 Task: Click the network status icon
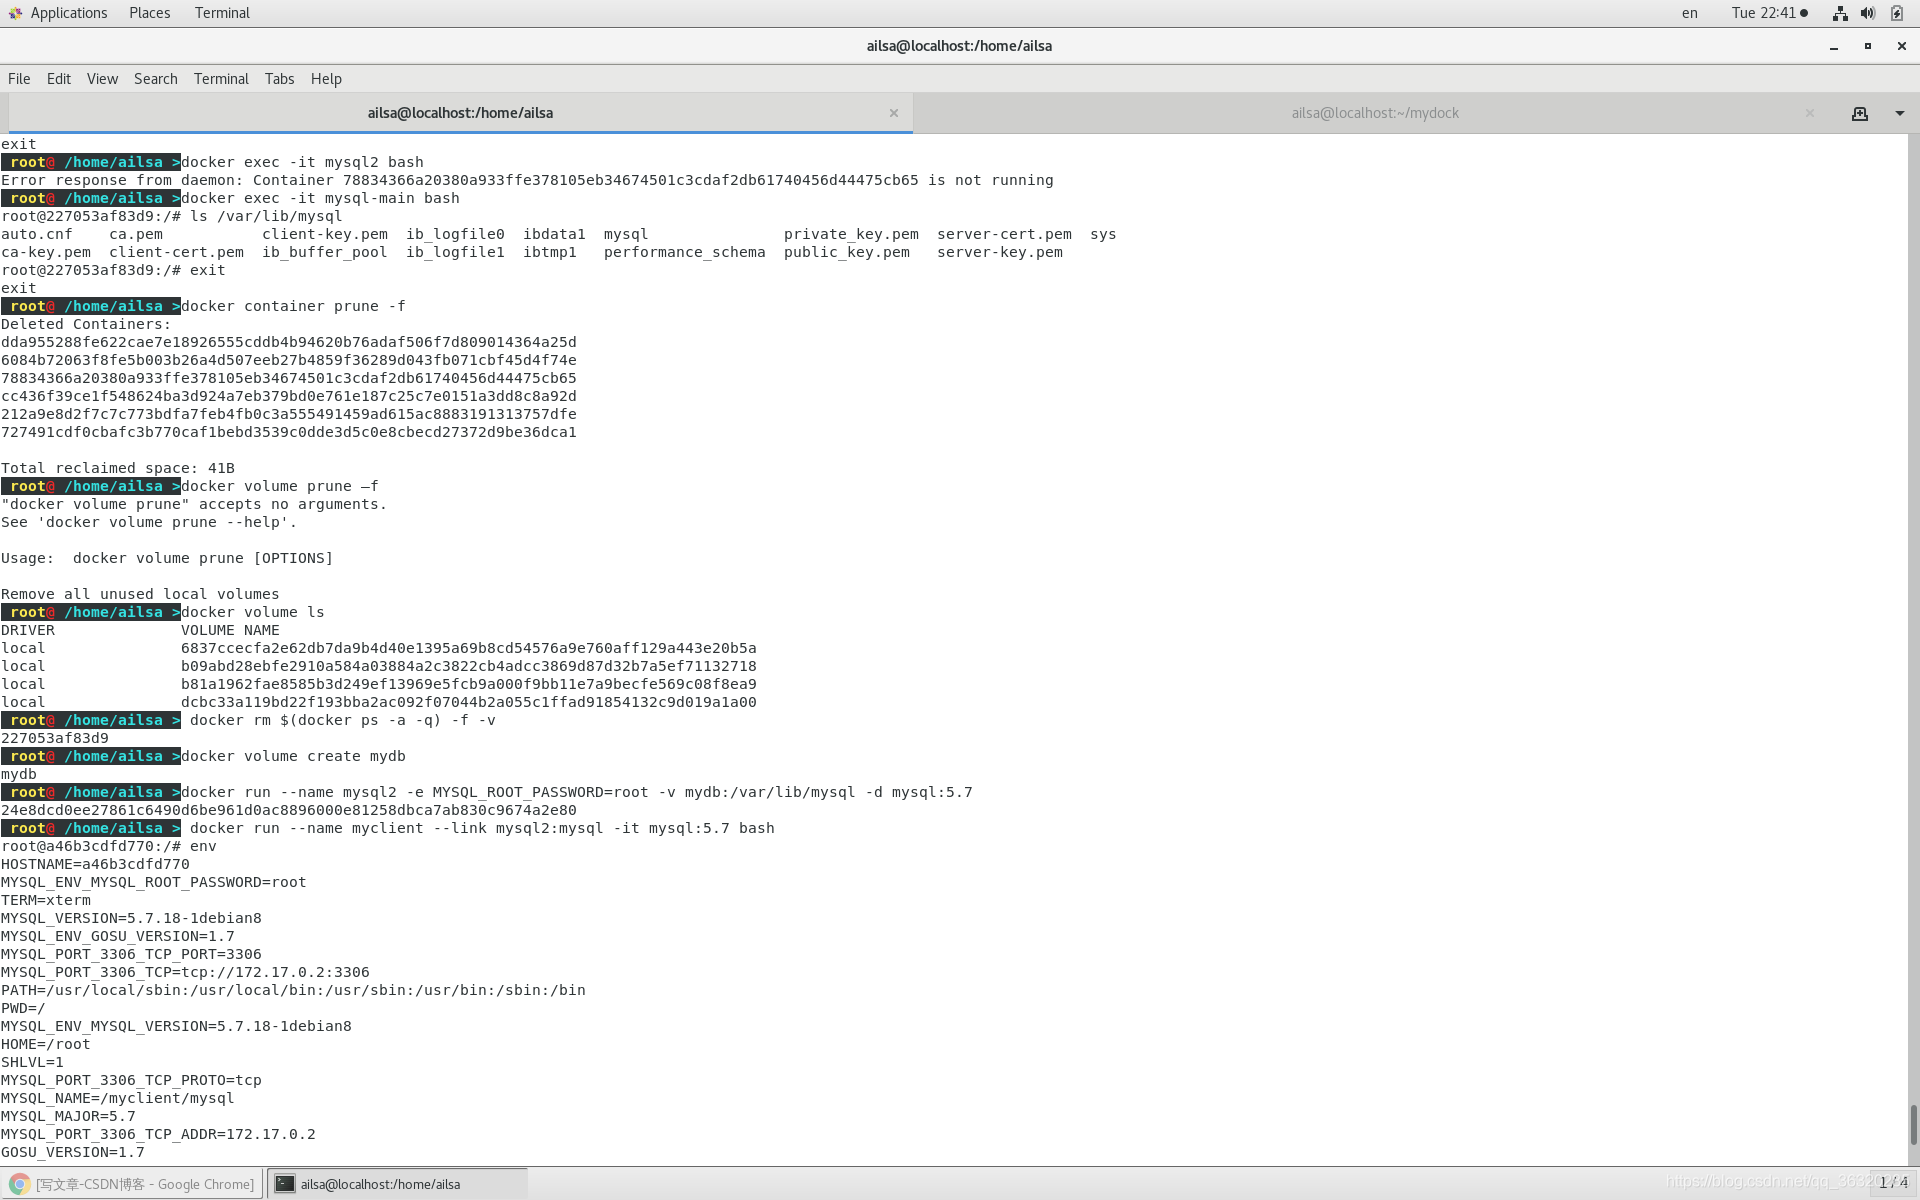pyautogui.click(x=1839, y=13)
